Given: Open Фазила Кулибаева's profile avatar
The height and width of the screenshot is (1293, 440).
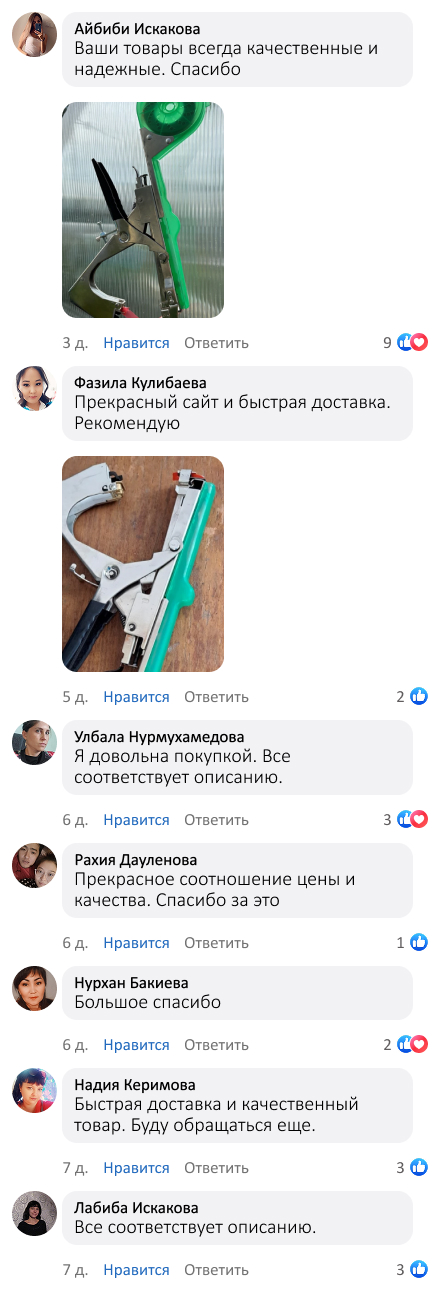Looking at the screenshot, I should pos(34,388).
